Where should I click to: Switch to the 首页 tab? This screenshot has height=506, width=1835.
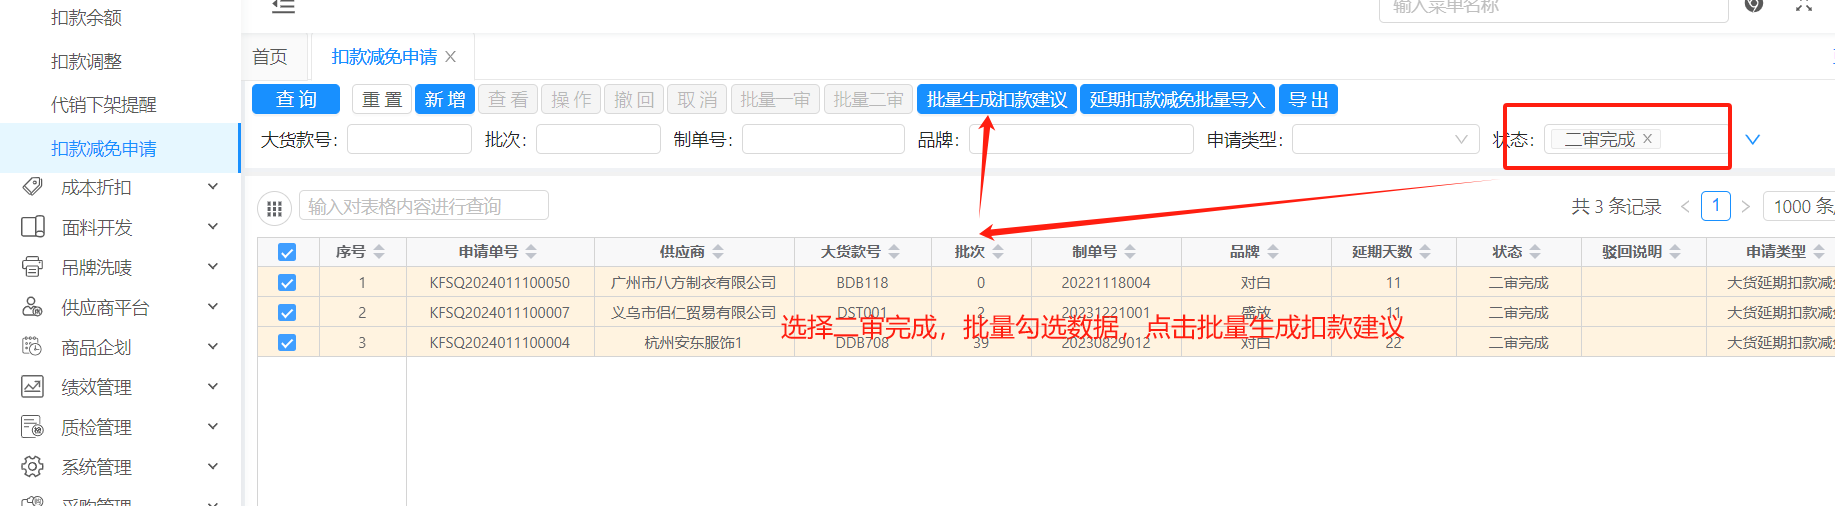coord(270,57)
